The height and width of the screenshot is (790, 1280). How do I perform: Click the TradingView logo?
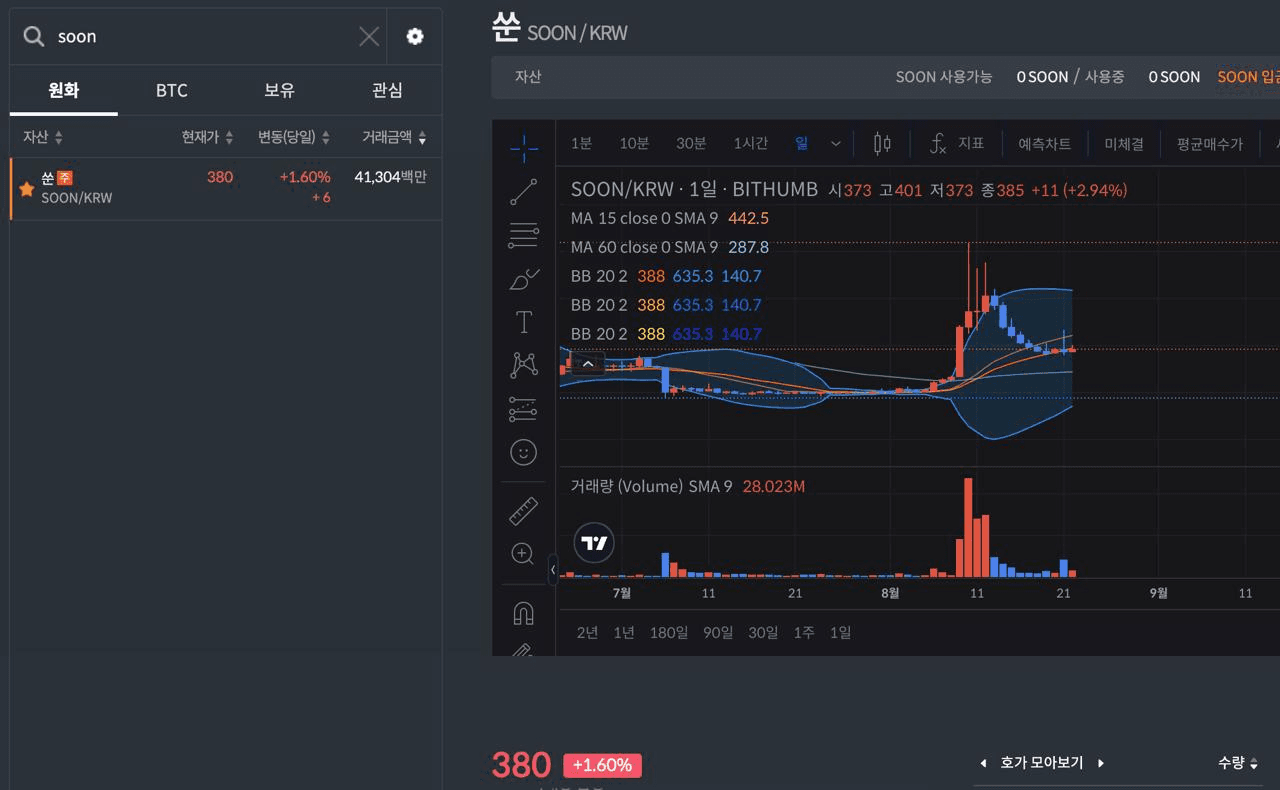(x=594, y=543)
